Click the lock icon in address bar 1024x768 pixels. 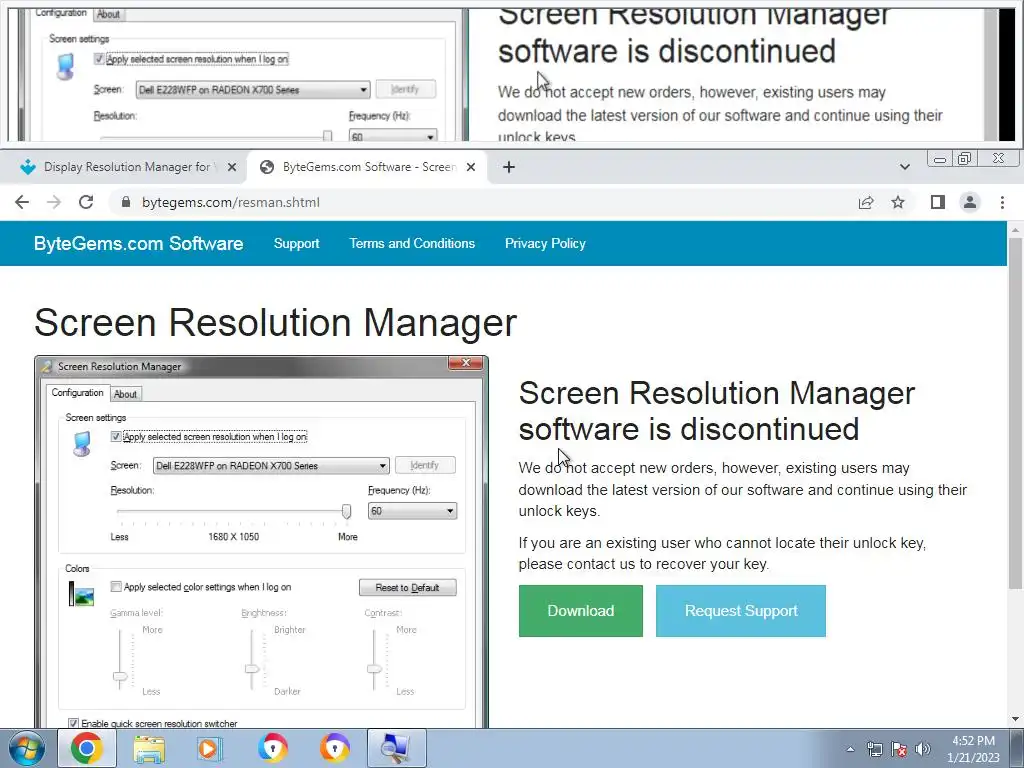(126, 202)
